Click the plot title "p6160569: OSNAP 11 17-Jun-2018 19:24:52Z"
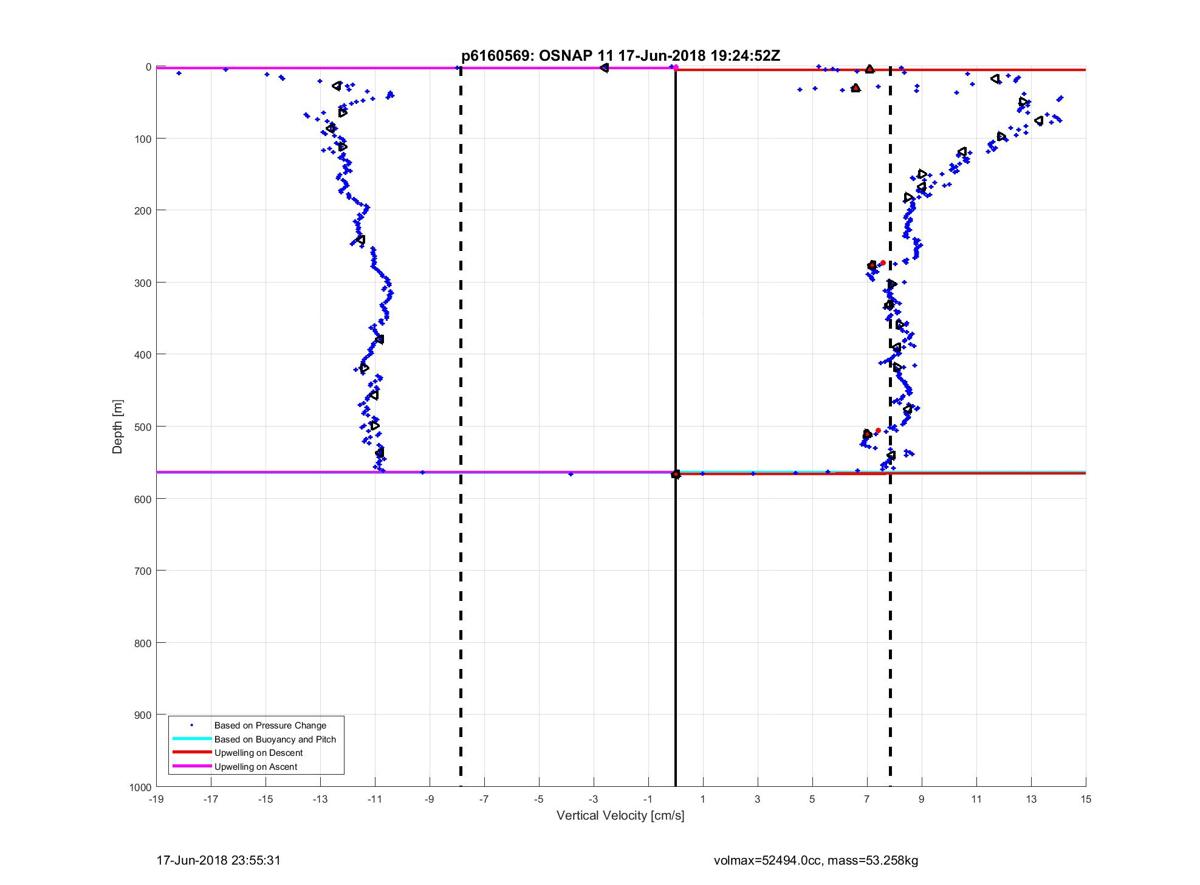 pos(620,56)
